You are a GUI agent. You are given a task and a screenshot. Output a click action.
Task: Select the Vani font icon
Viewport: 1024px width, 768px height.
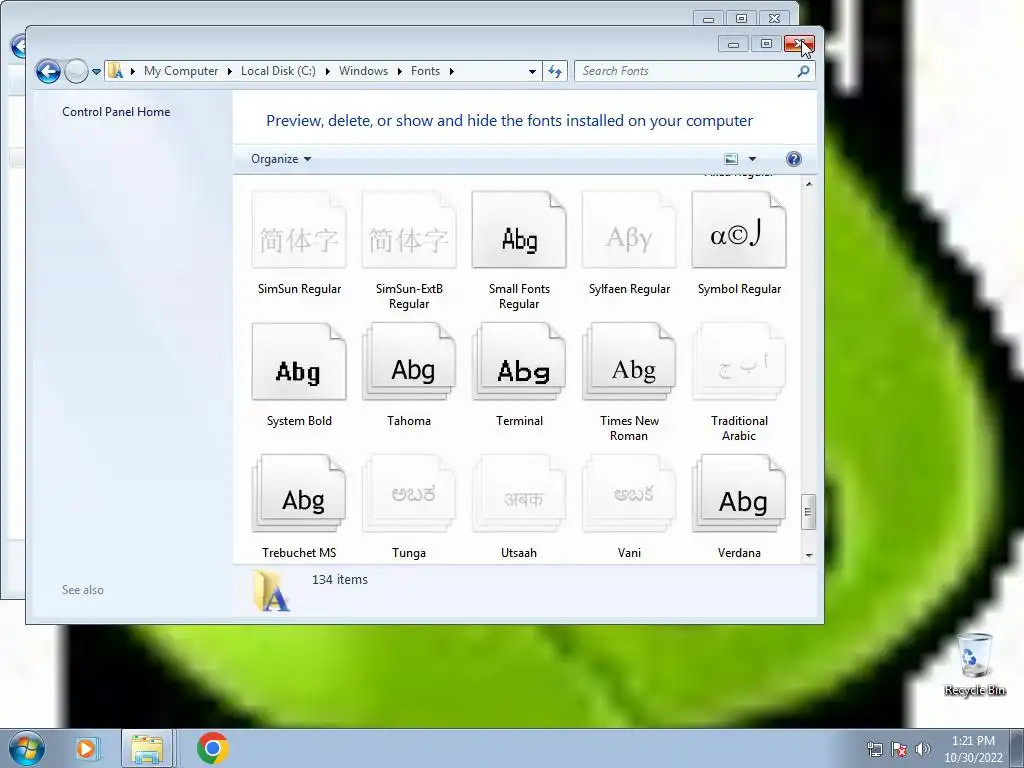pyautogui.click(x=629, y=494)
